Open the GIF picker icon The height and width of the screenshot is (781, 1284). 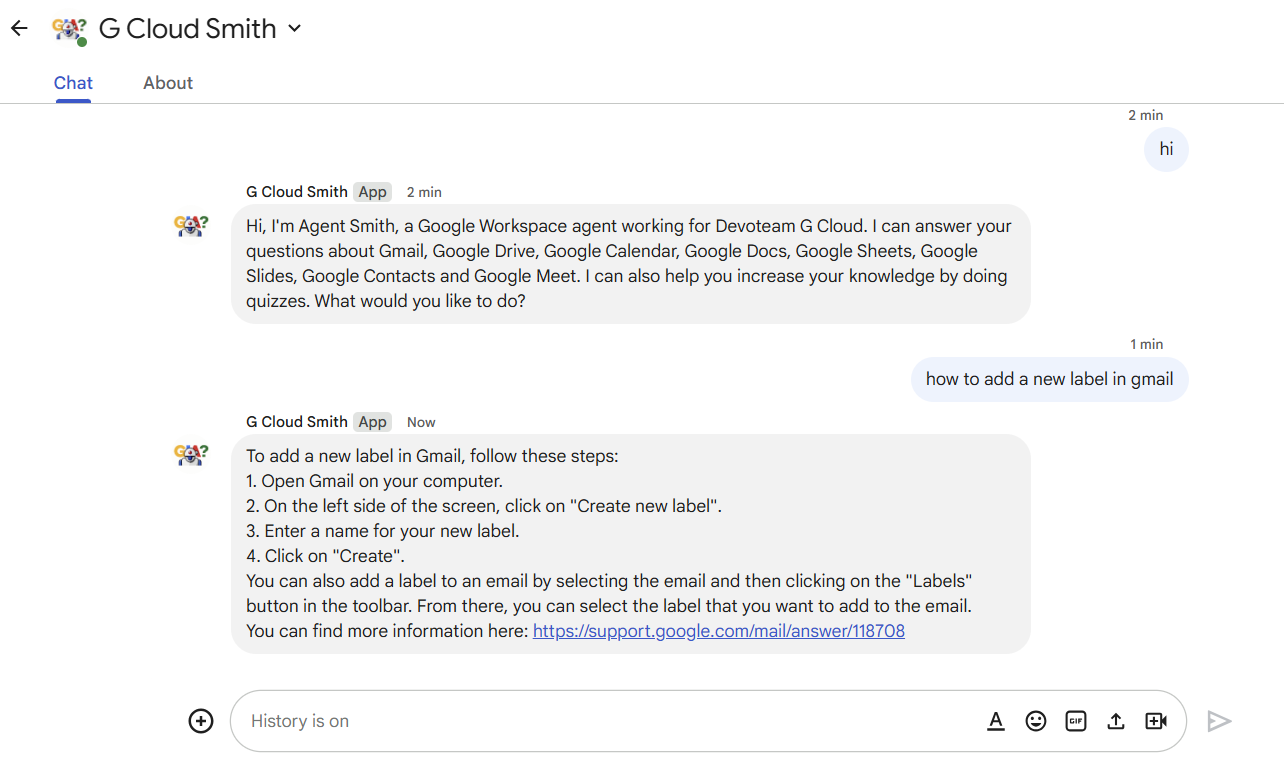pos(1076,721)
